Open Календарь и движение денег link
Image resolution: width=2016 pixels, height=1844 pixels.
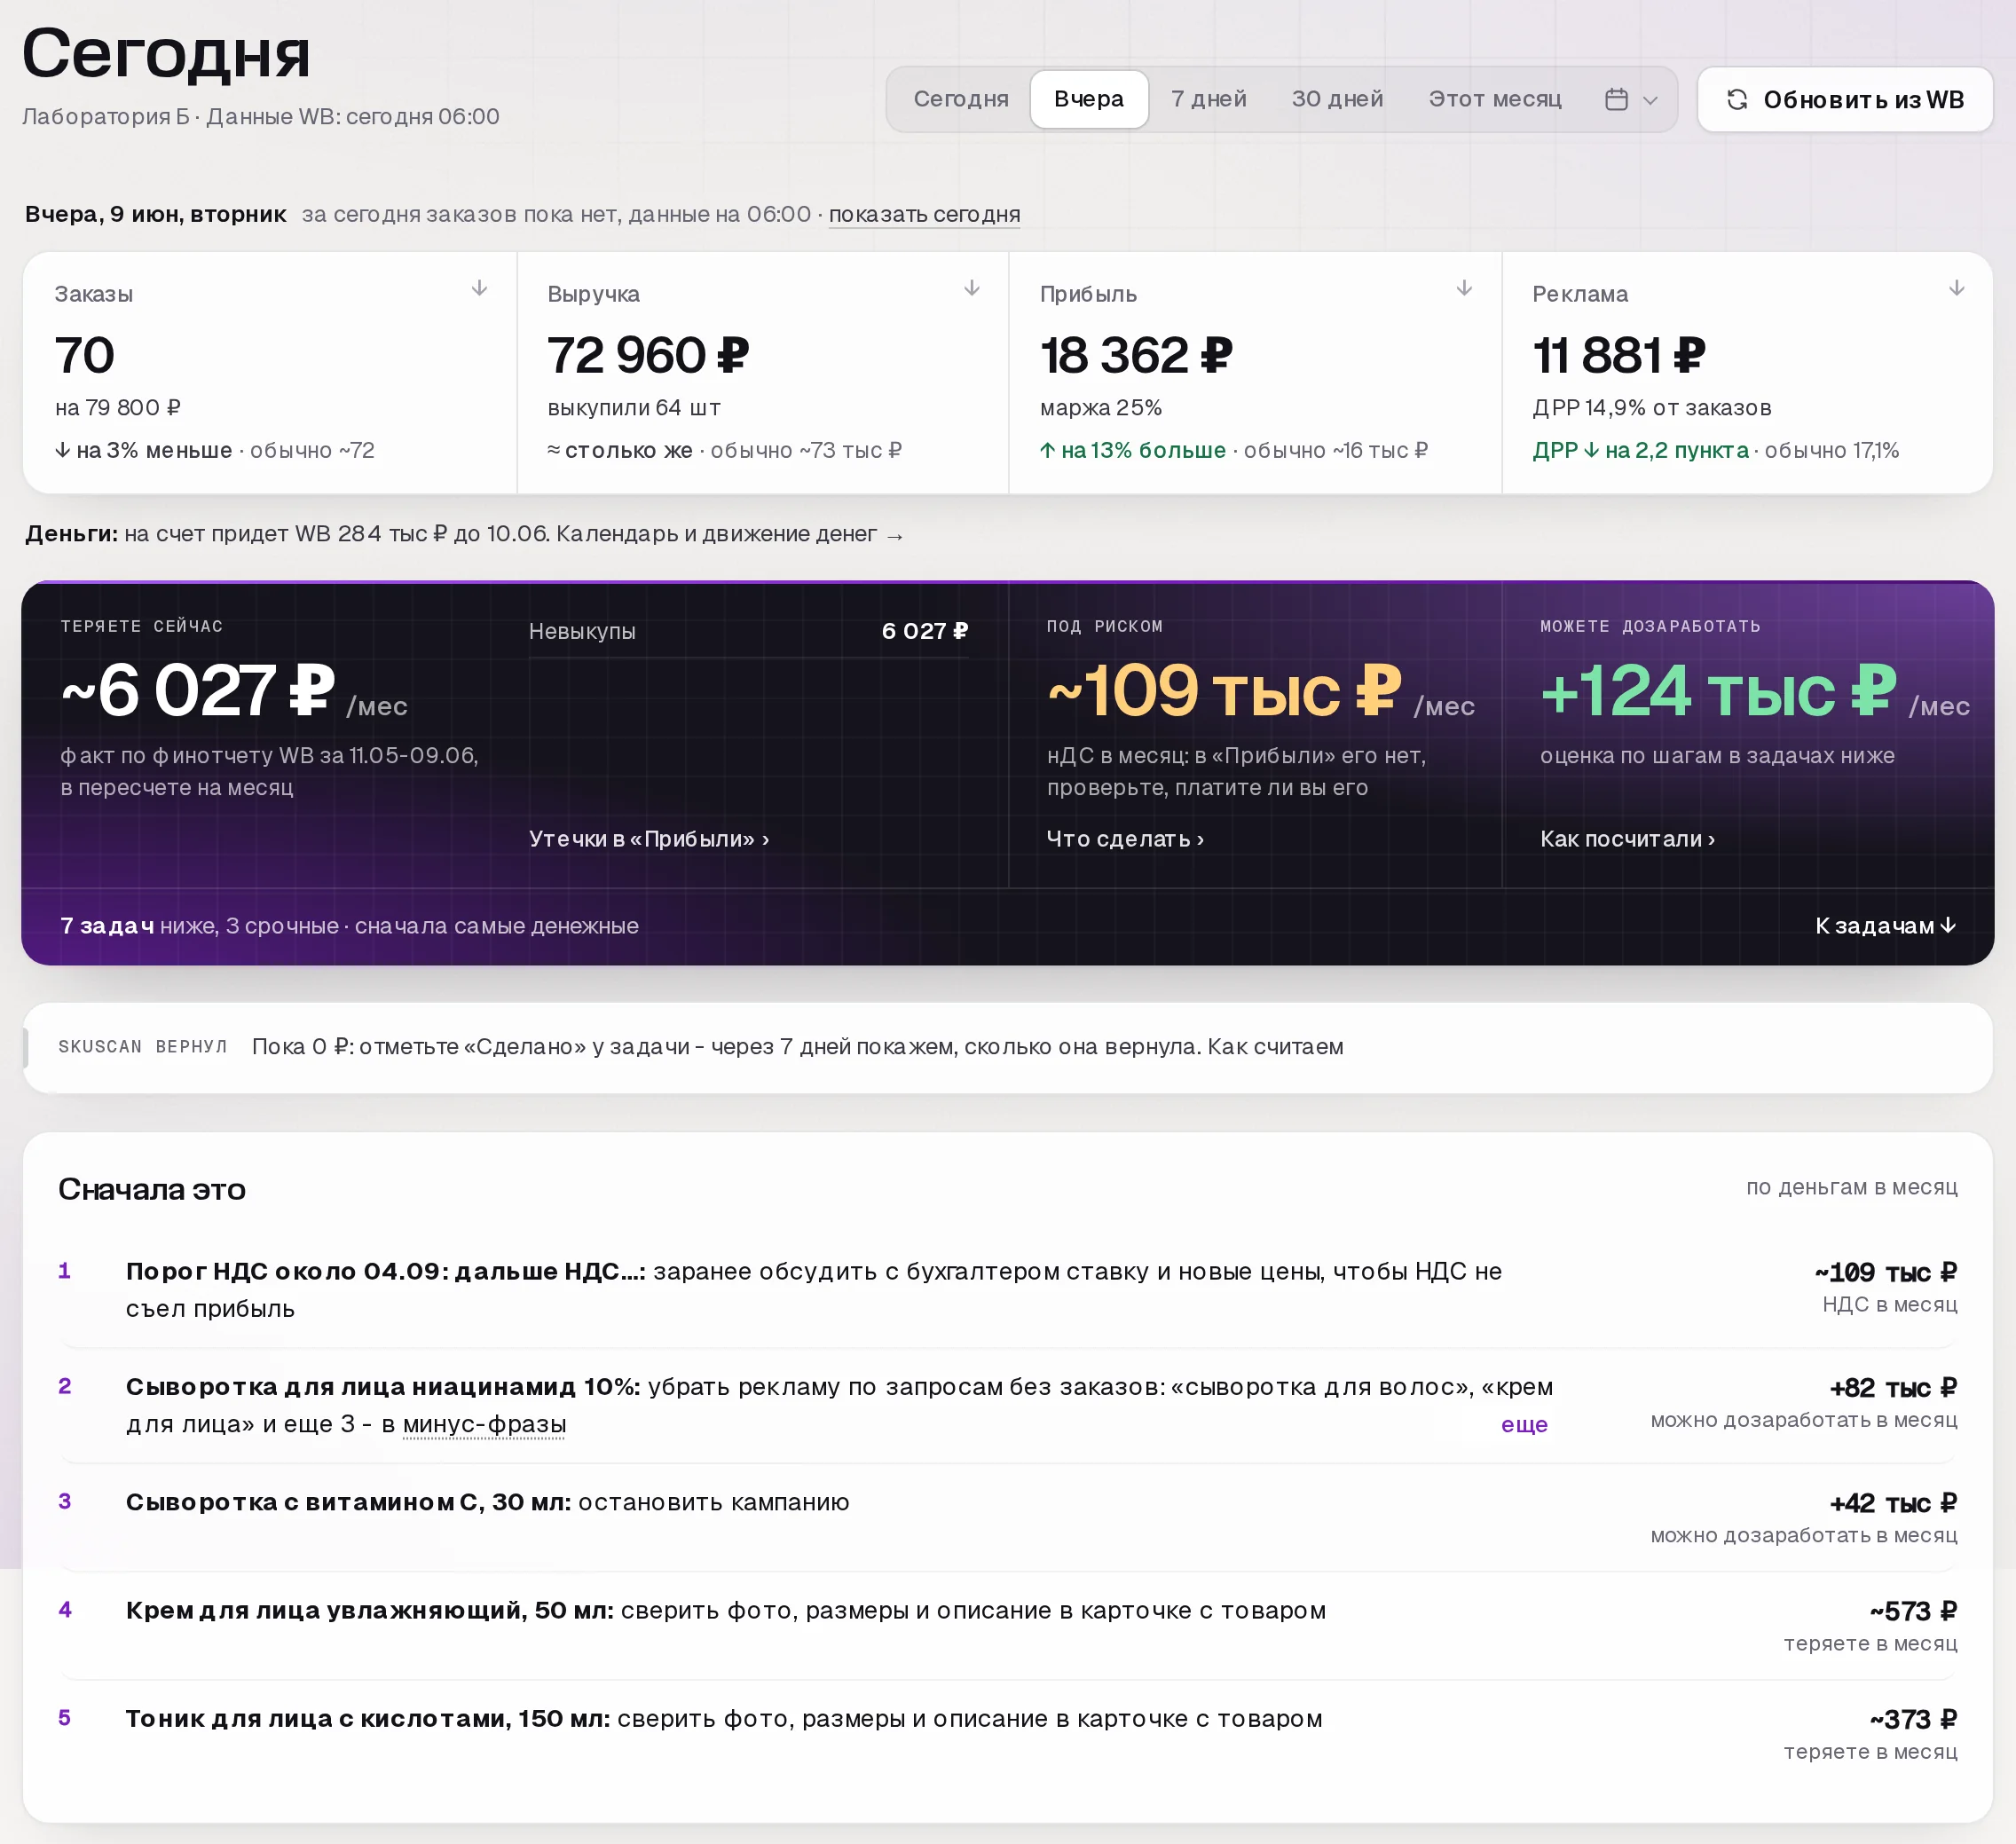coord(729,534)
